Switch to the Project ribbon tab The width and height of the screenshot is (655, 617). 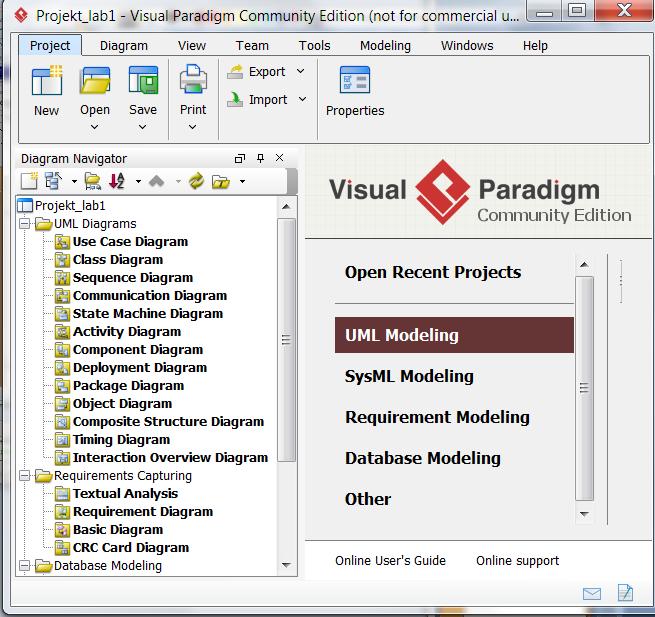pyautogui.click(x=50, y=45)
